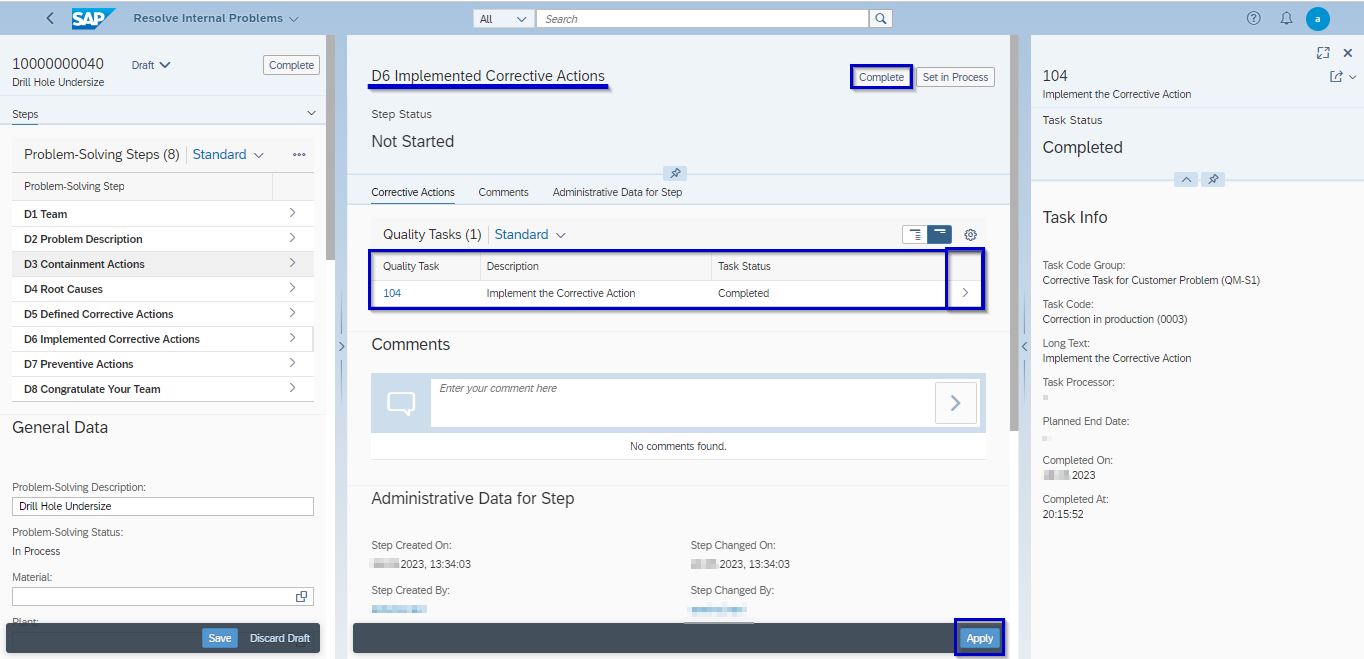The width and height of the screenshot is (1364, 659).
Task: Open the Draft status dropdown
Action: tap(150, 64)
